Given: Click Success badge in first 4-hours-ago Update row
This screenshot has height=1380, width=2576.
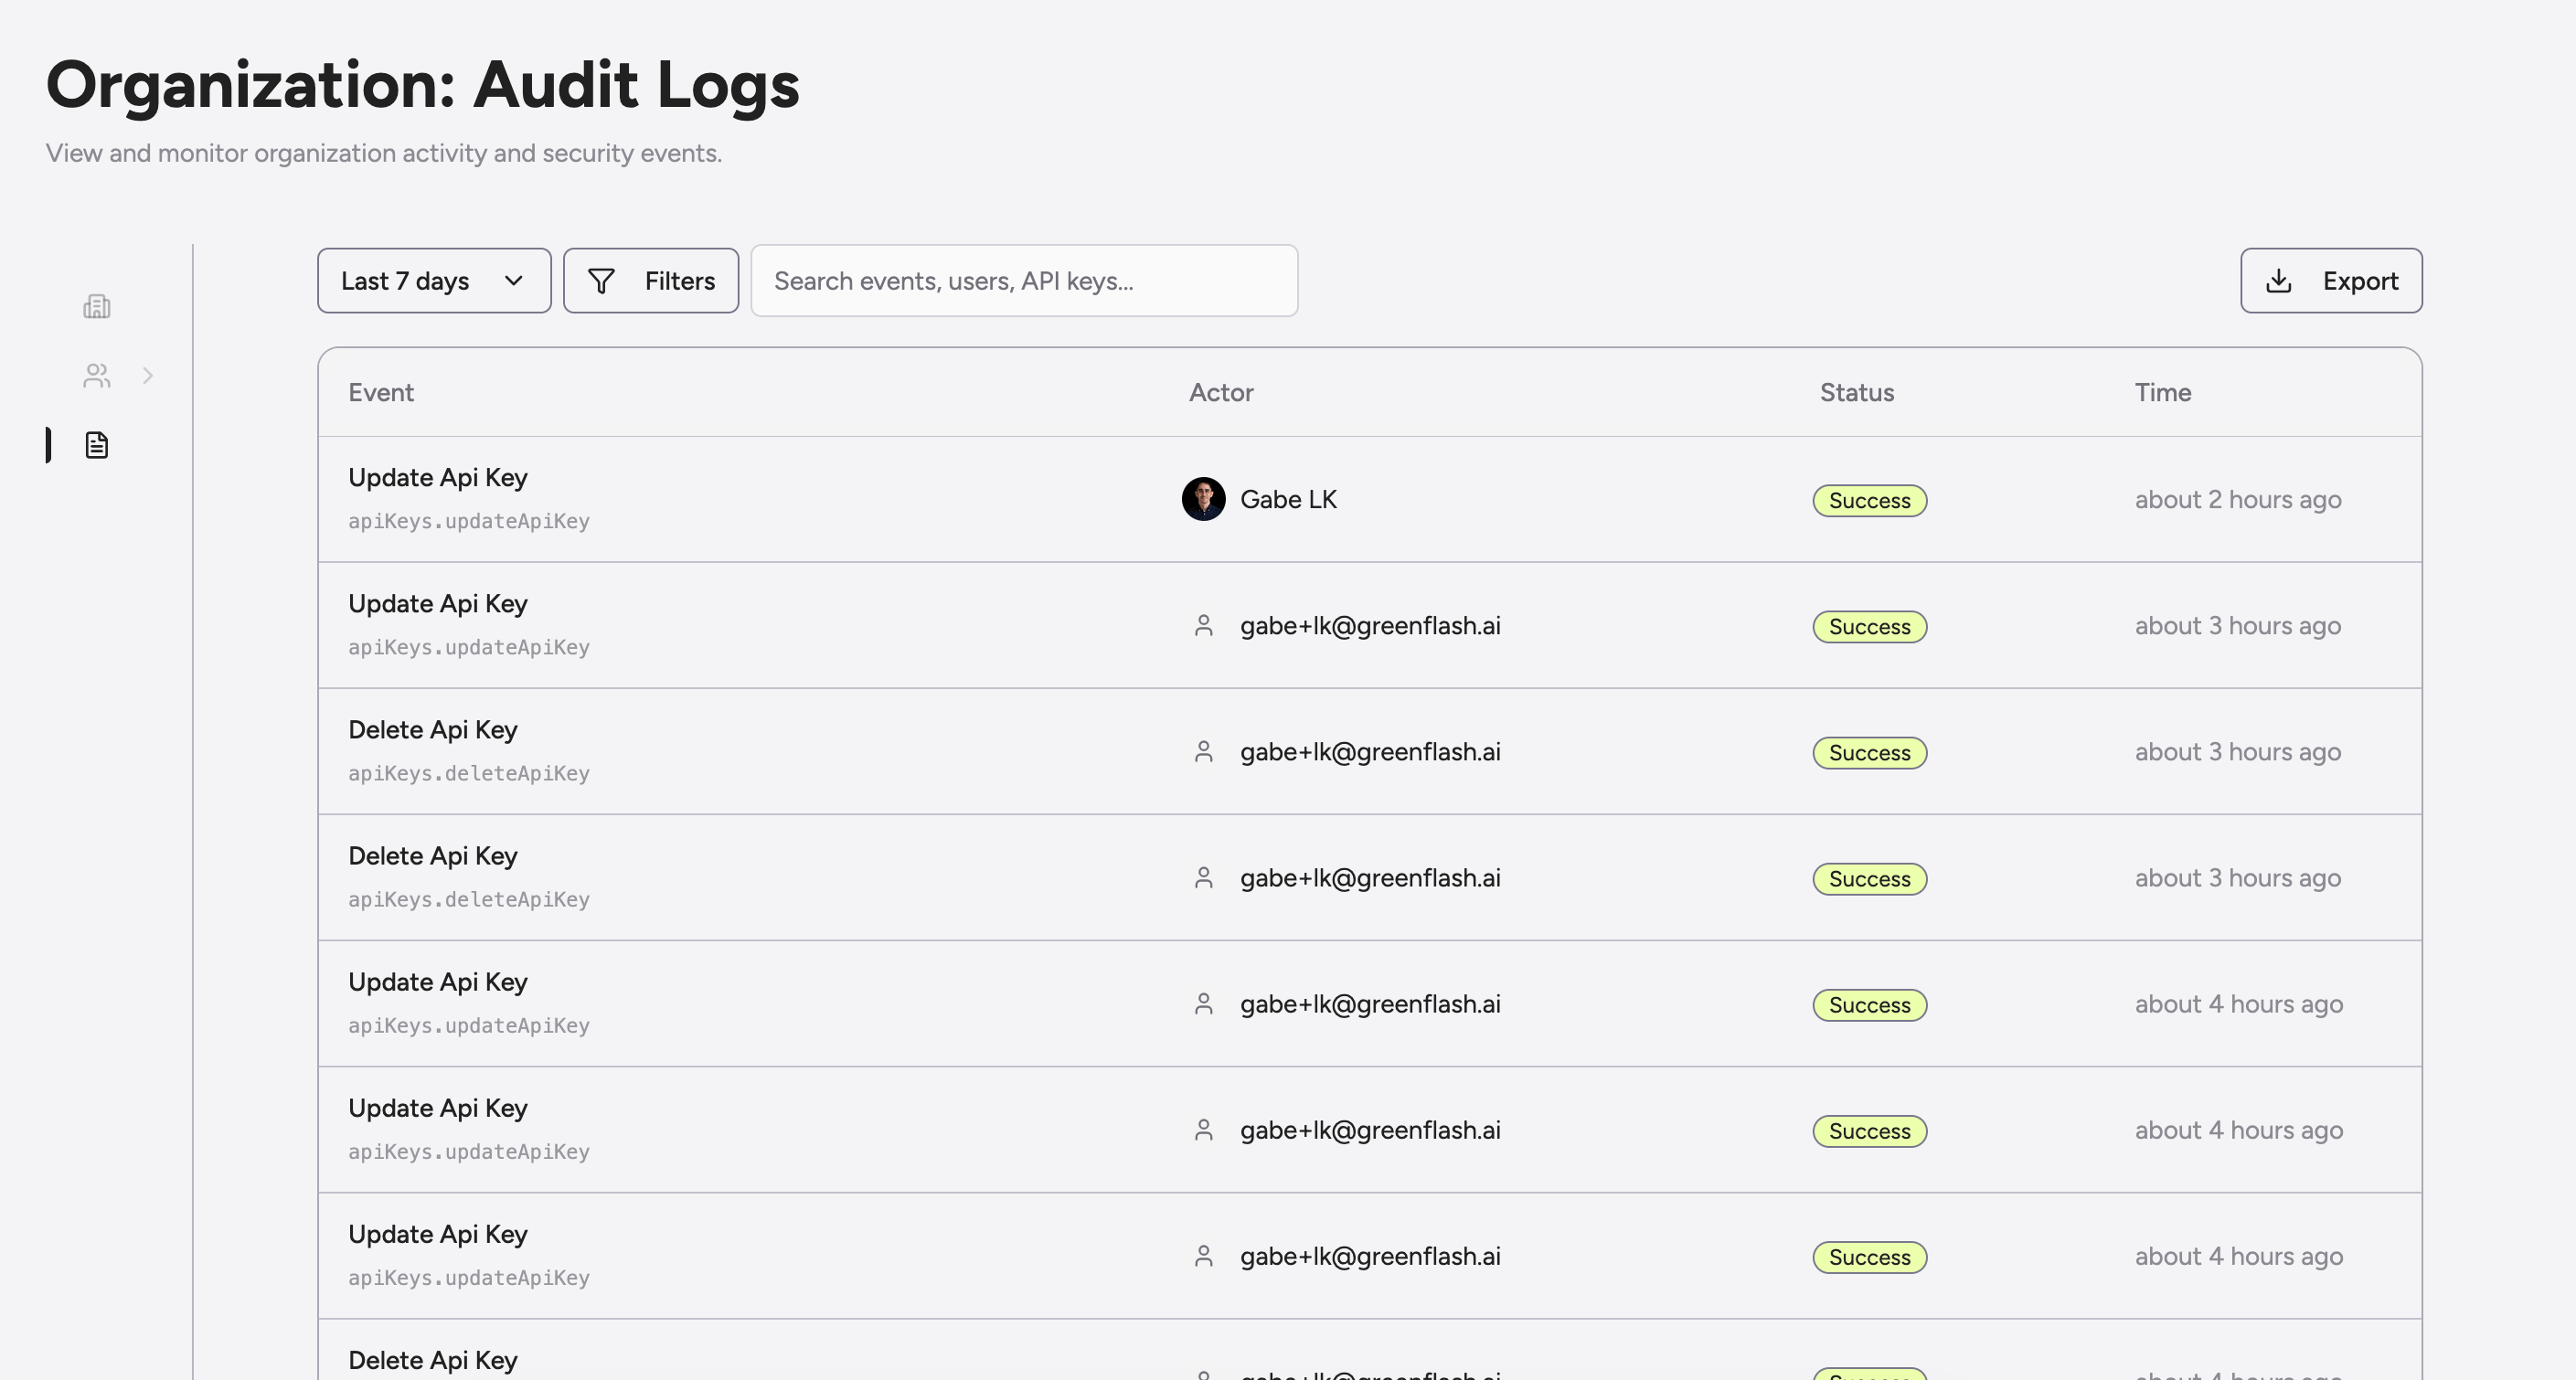Looking at the screenshot, I should point(1870,1004).
